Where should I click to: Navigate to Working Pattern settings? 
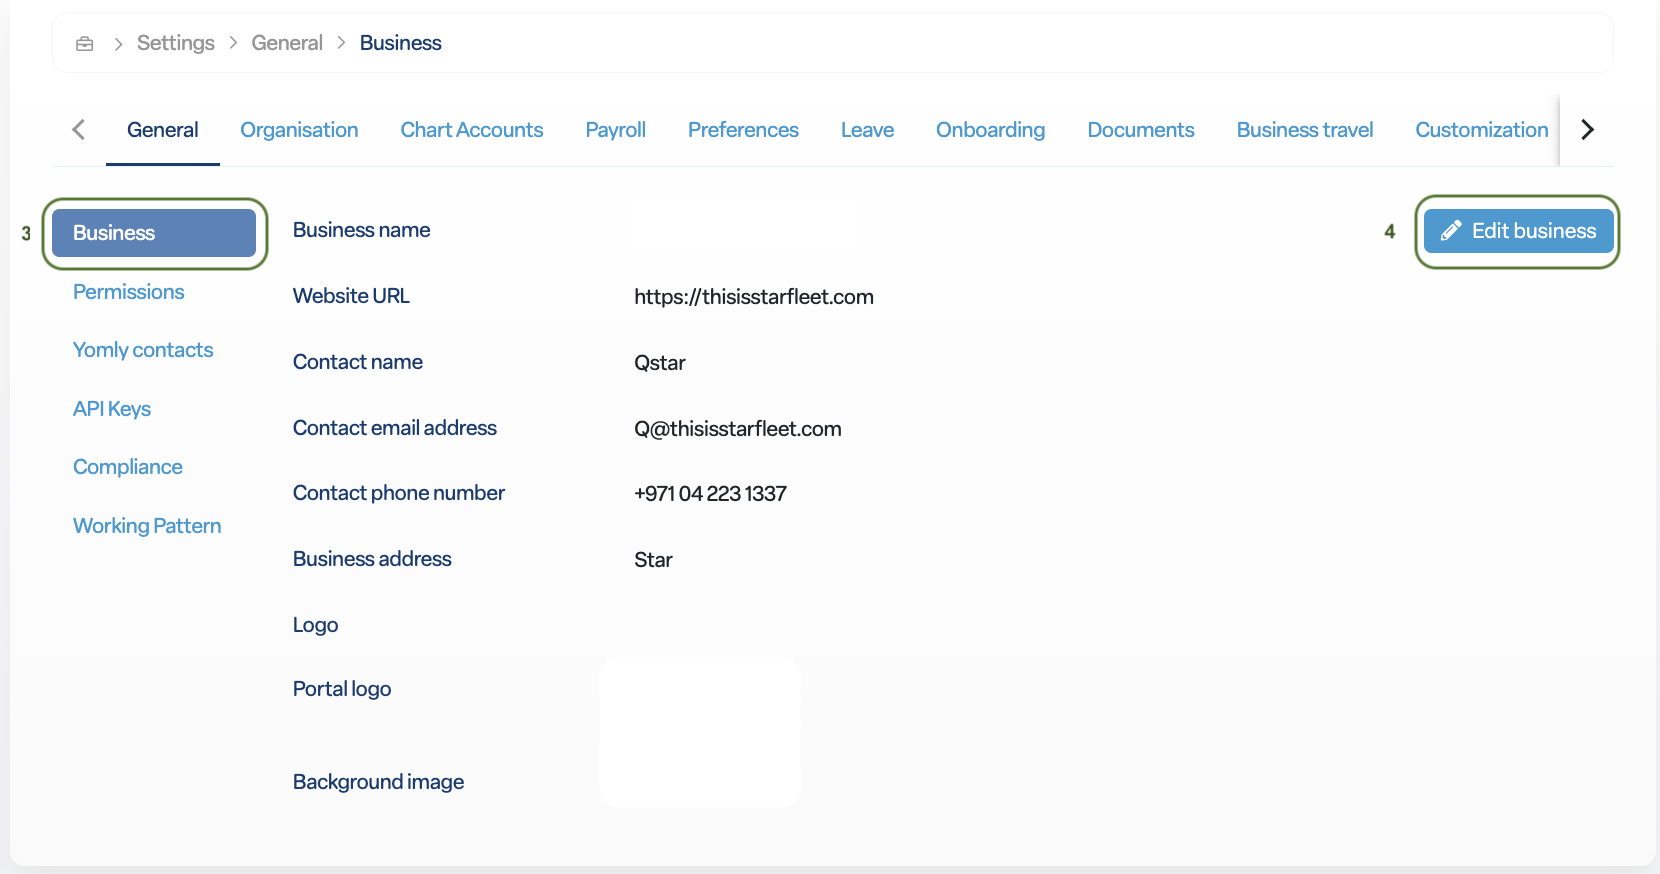point(147,526)
